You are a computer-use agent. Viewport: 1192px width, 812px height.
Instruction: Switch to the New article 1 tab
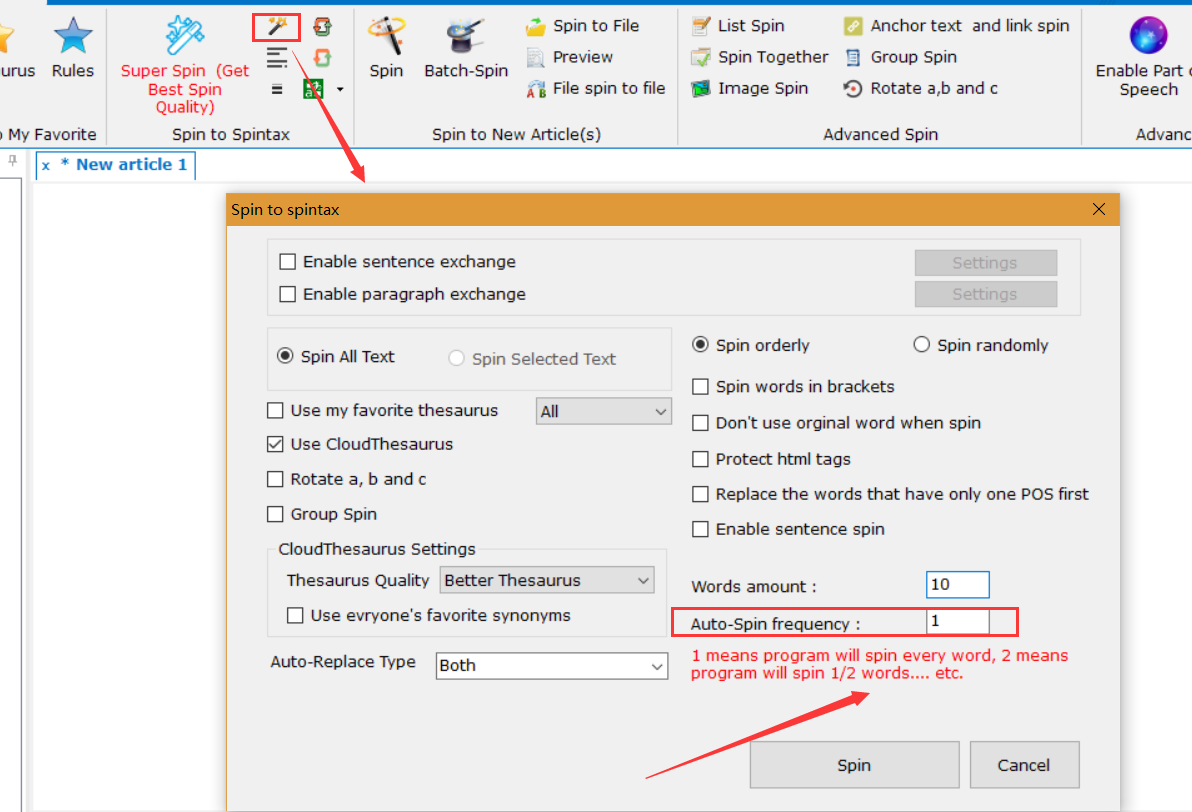click(124, 165)
